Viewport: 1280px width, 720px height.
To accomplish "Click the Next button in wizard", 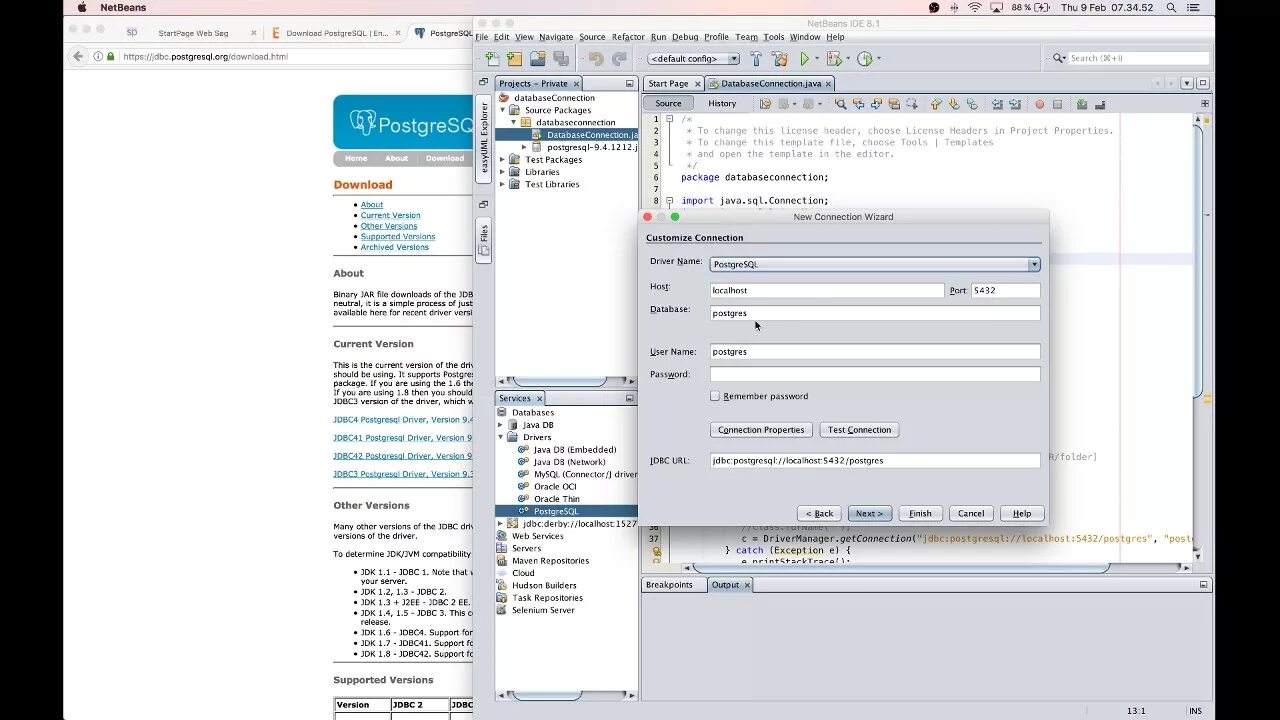I will (869, 513).
